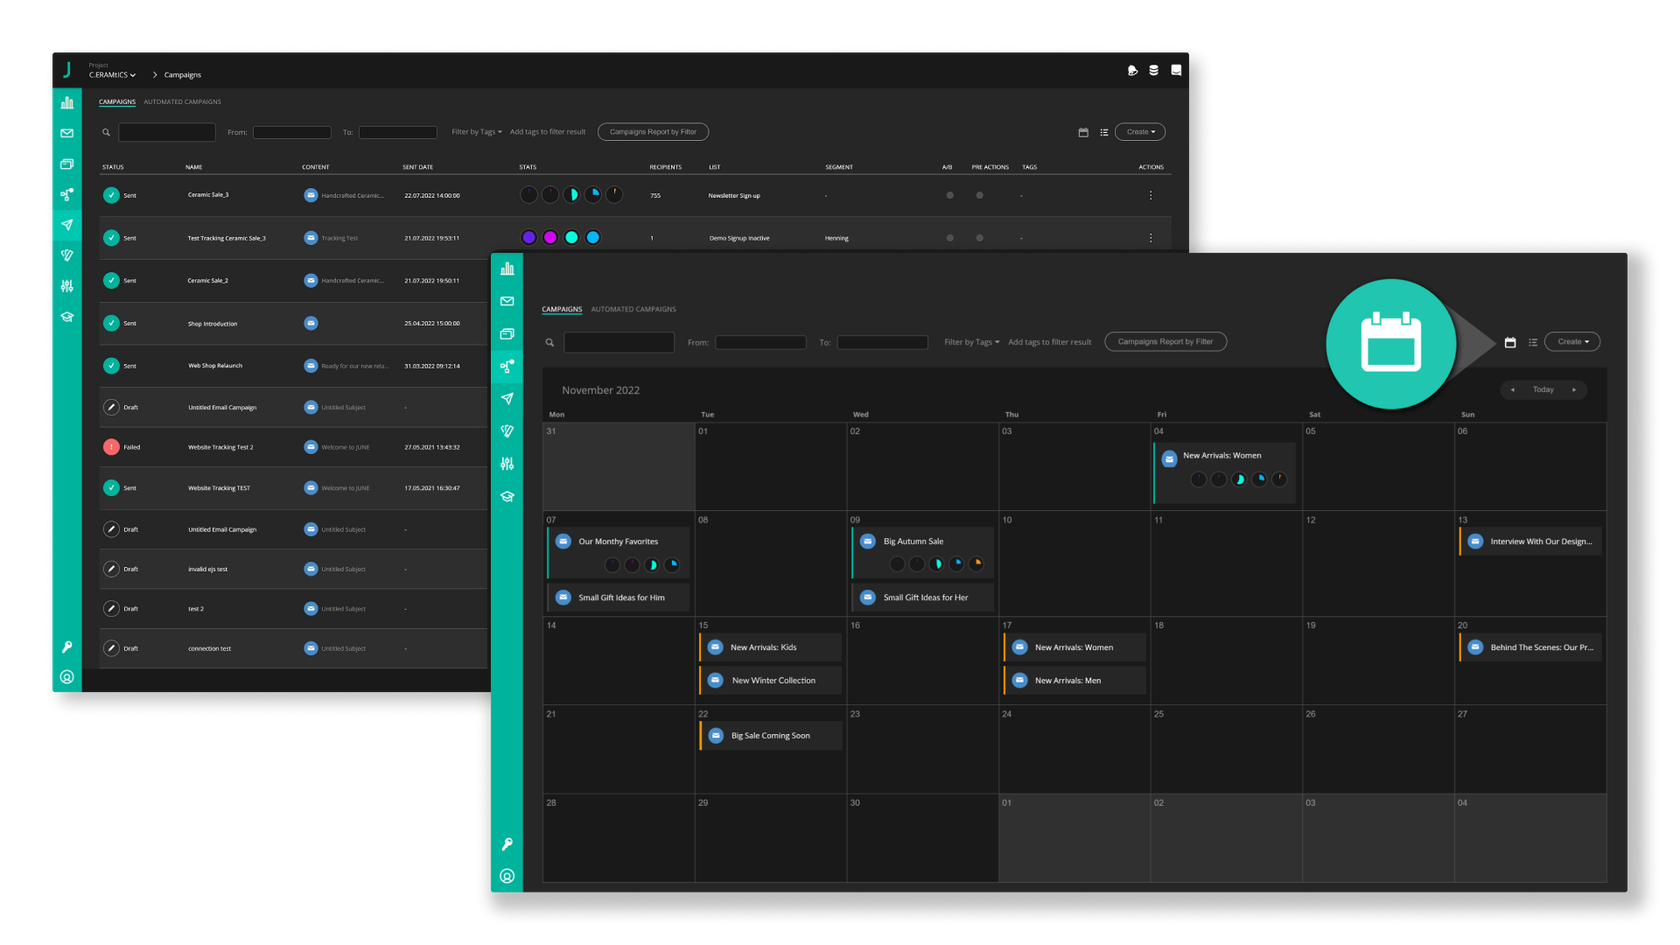
Task: Click the Today button in calendar
Action: 1543,390
